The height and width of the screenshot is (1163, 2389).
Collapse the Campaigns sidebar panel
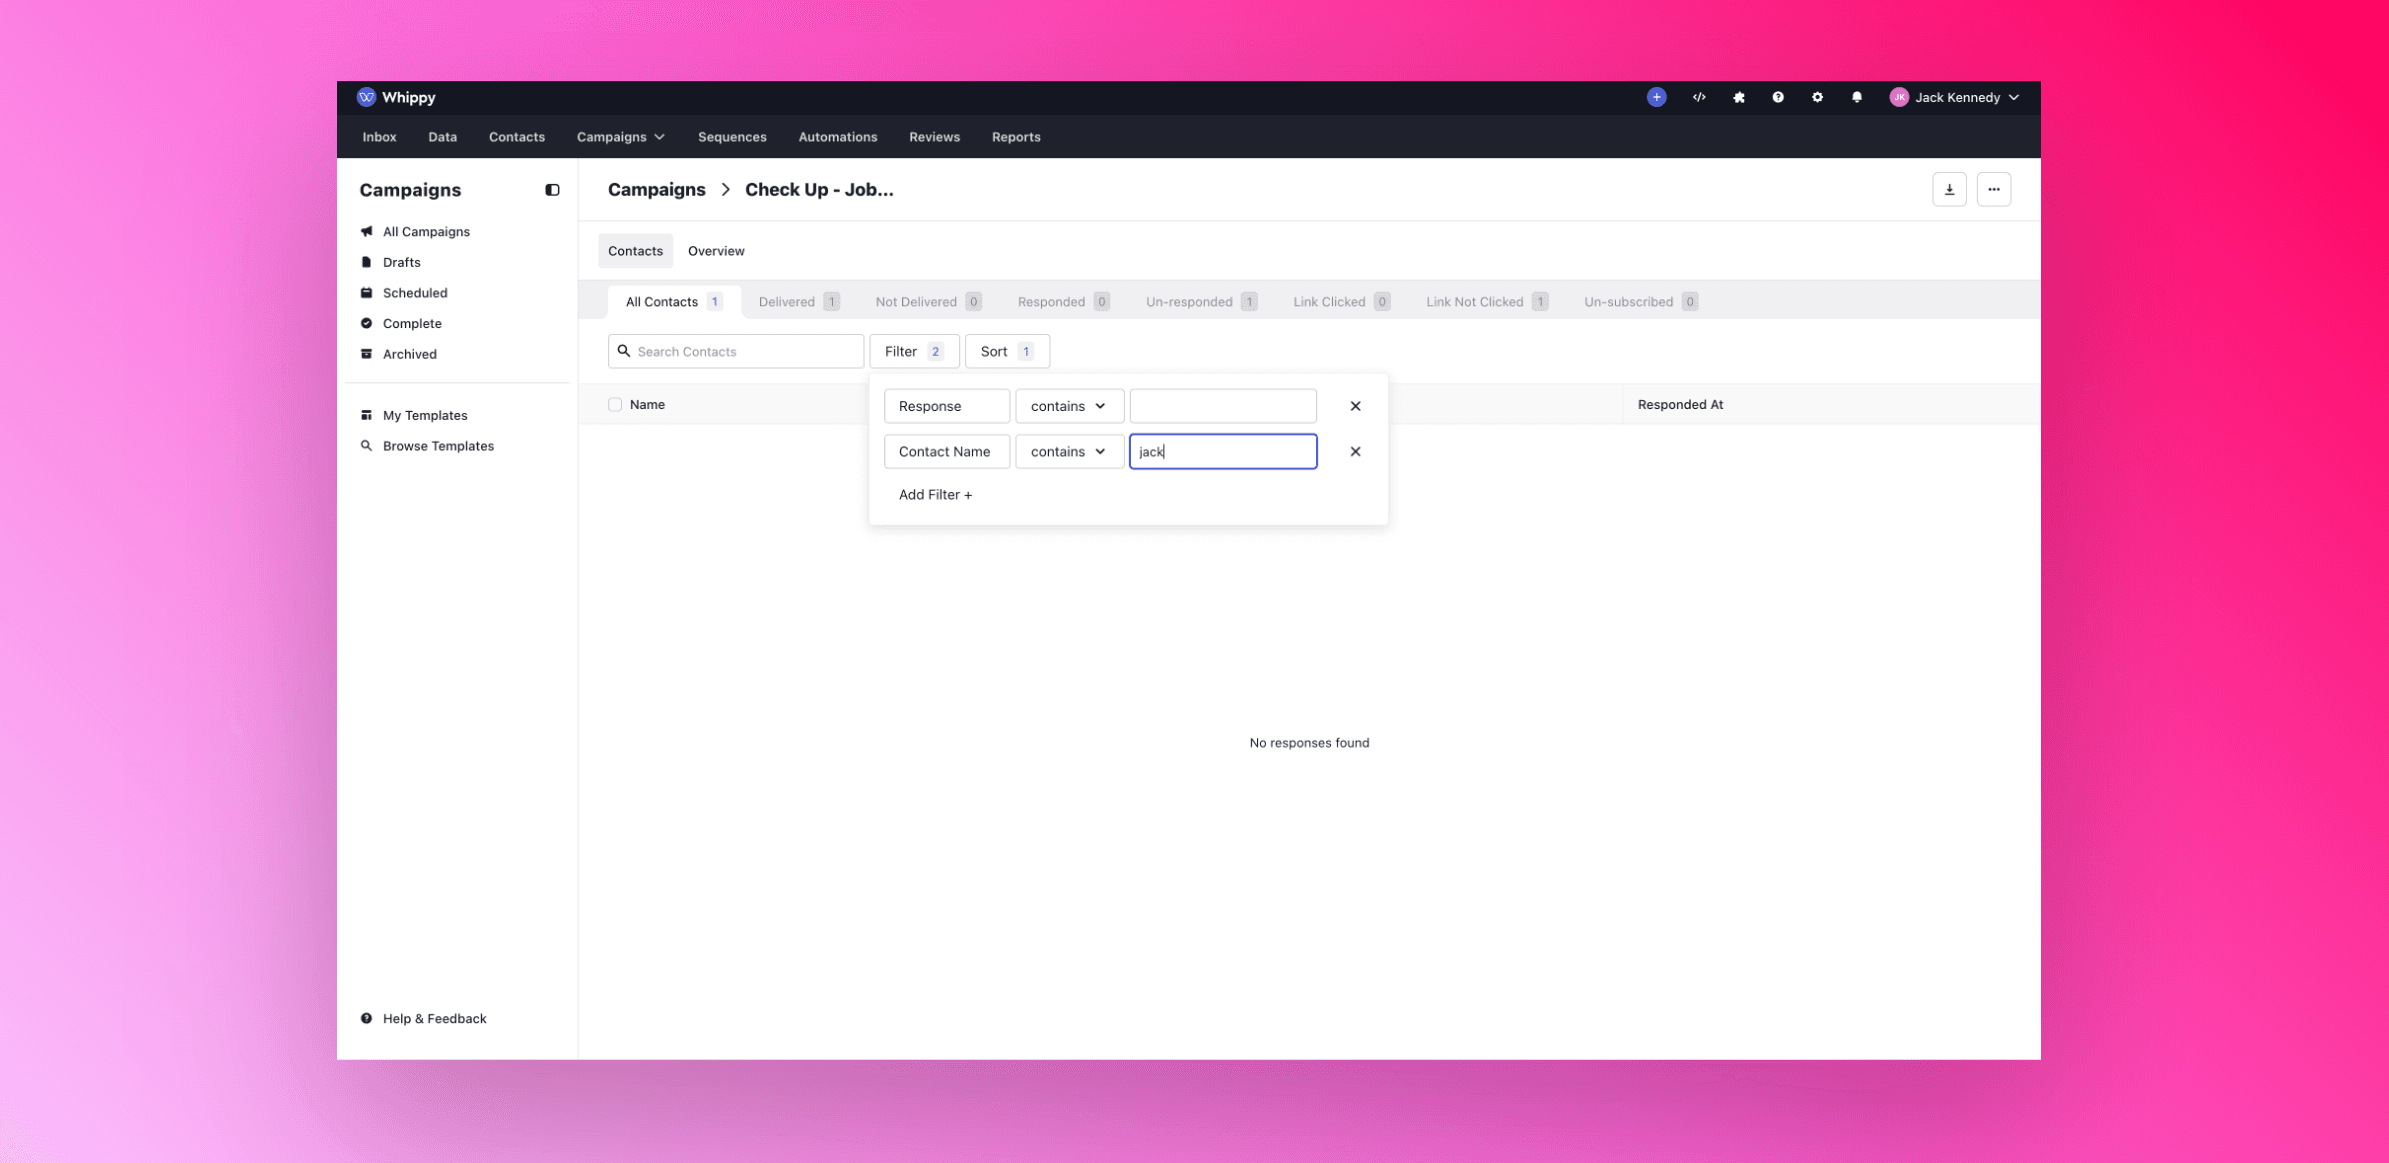pos(552,189)
